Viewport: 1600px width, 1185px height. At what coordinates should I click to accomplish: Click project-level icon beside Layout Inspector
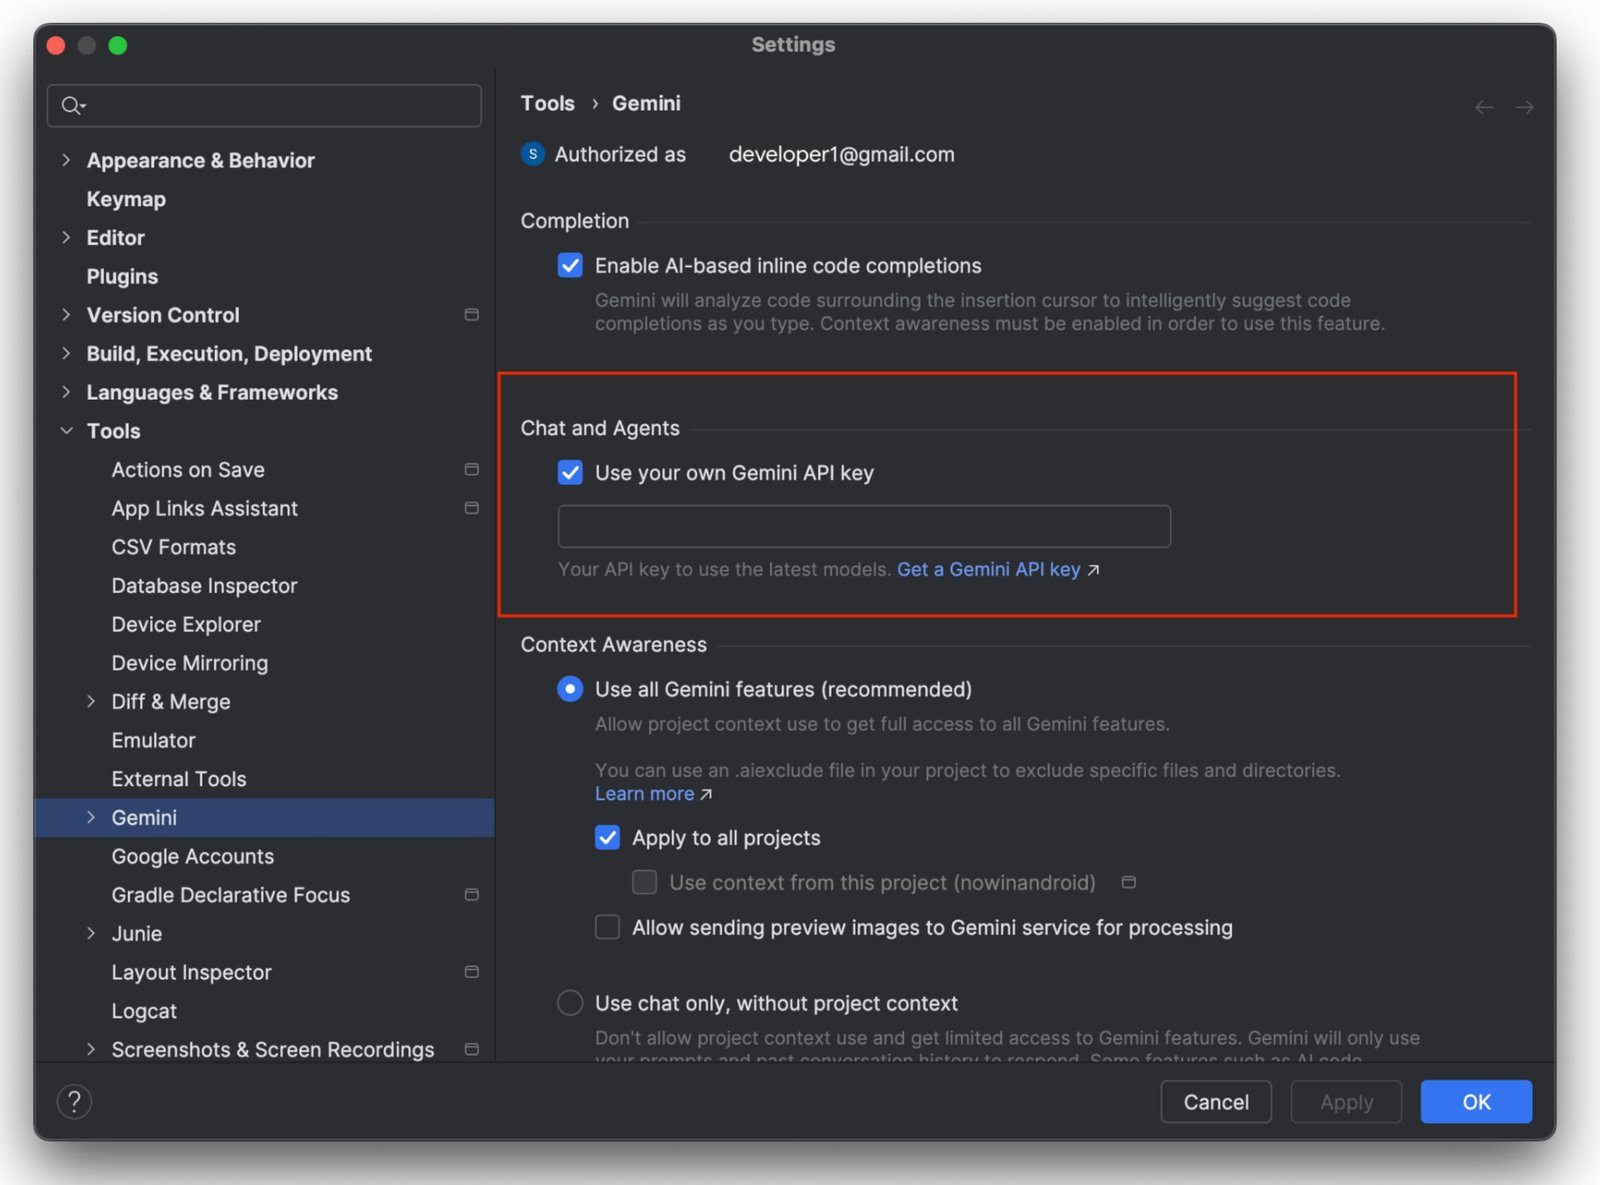(x=472, y=972)
